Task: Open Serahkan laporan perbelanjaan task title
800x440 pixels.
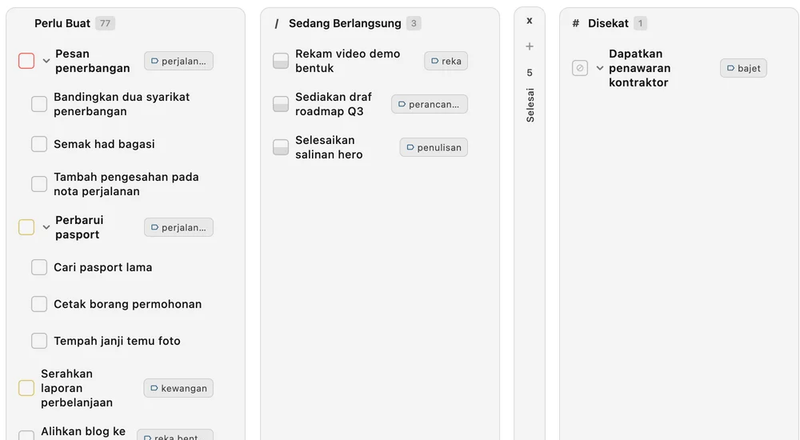Action: (x=77, y=388)
